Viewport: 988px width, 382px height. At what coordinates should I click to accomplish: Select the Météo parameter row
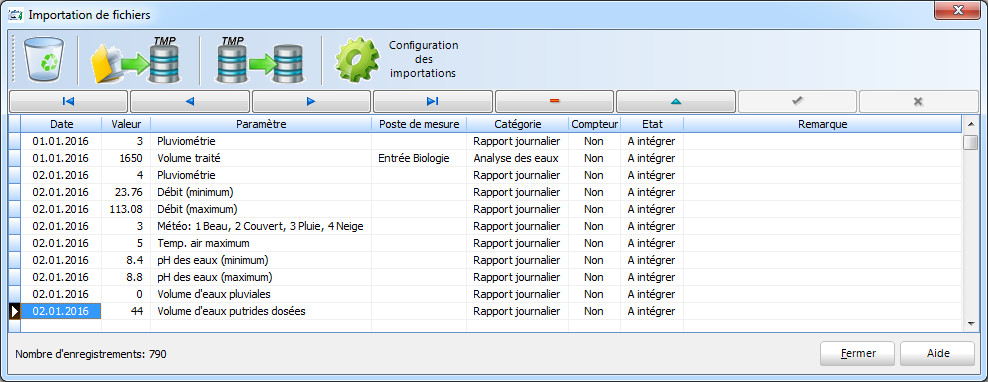pos(491,226)
